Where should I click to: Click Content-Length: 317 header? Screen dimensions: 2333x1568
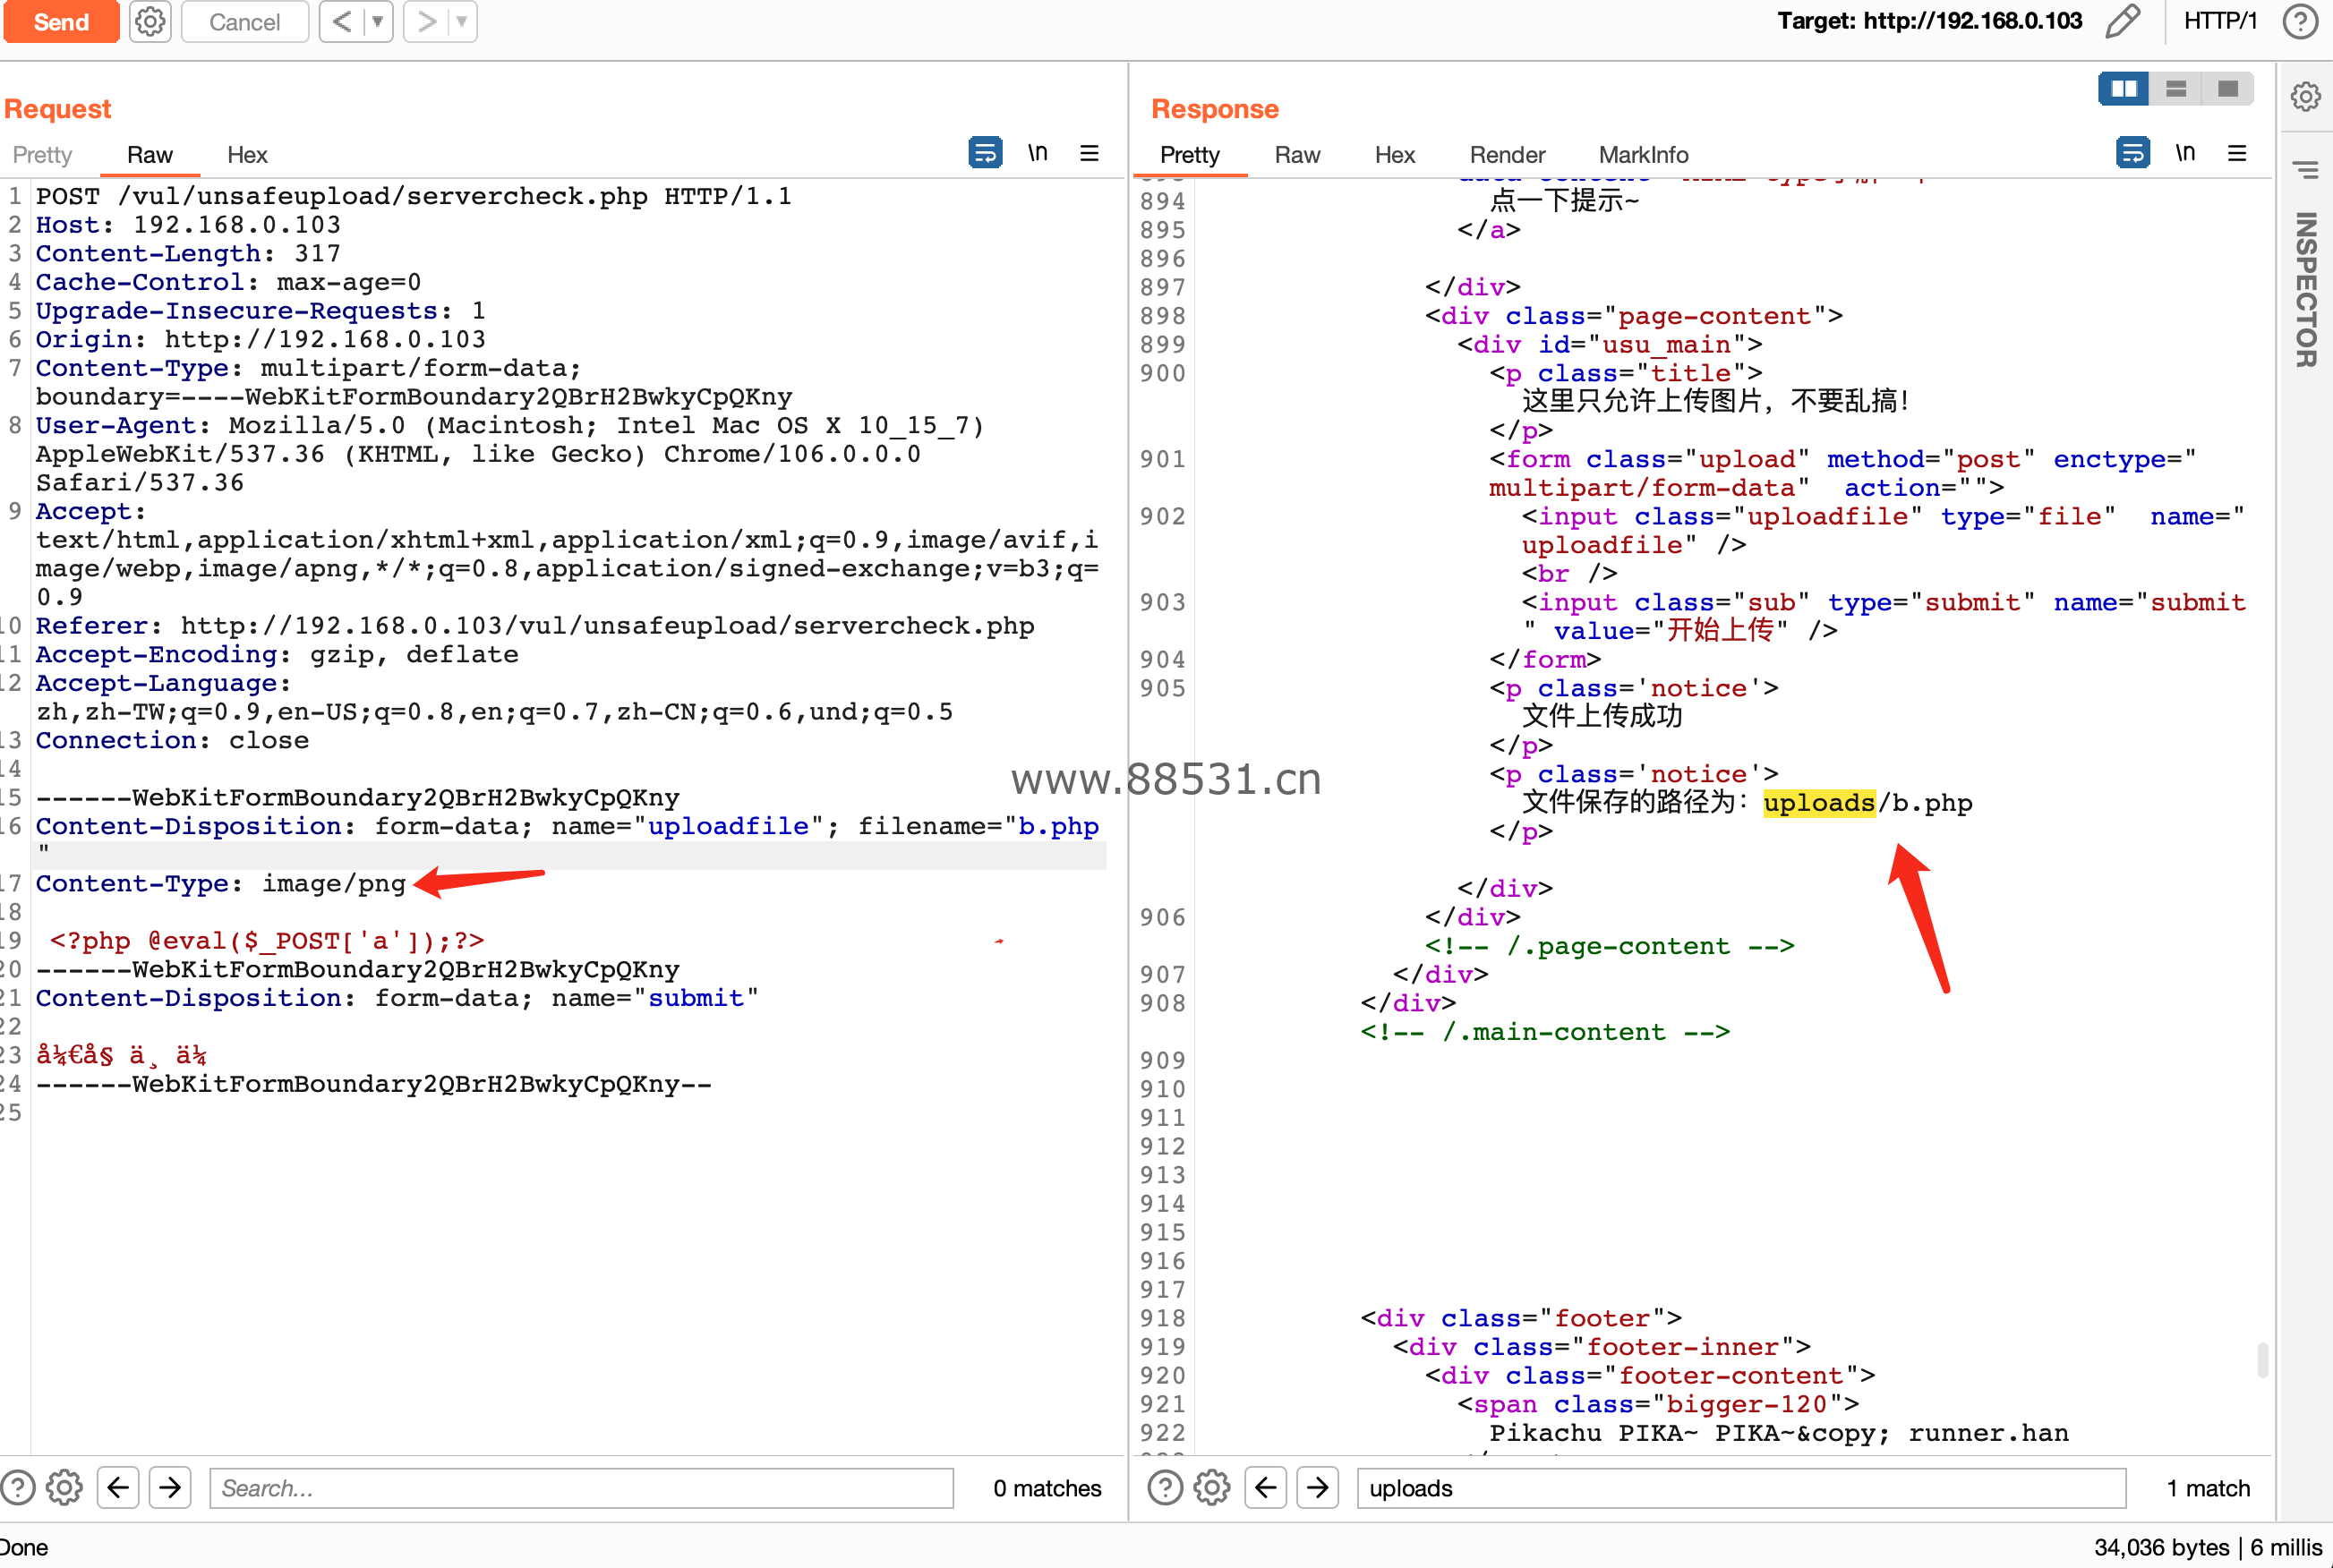[x=188, y=254]
